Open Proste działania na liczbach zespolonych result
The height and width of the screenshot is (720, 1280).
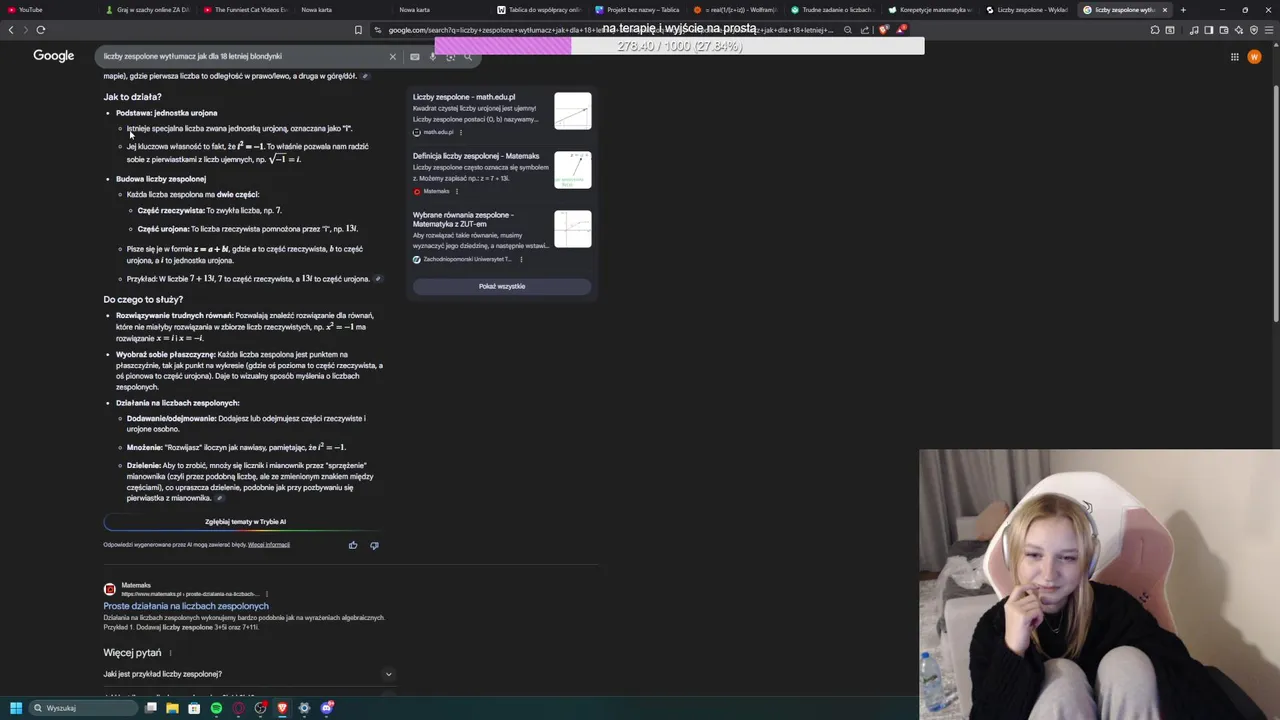coord(186,606)
